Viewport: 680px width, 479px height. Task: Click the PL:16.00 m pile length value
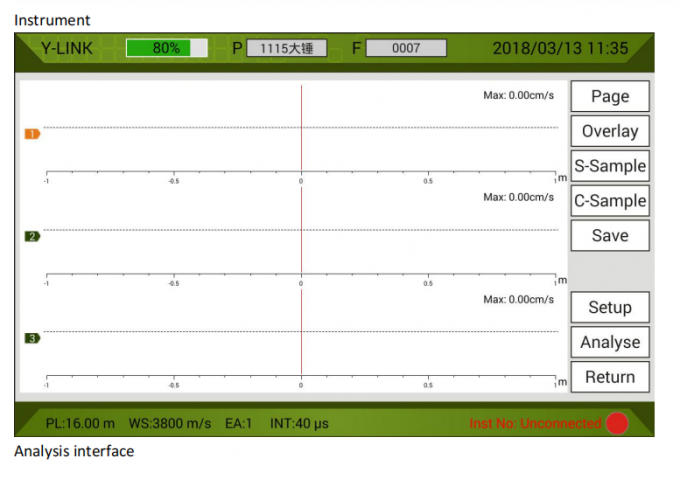click(x=80, y=423)
